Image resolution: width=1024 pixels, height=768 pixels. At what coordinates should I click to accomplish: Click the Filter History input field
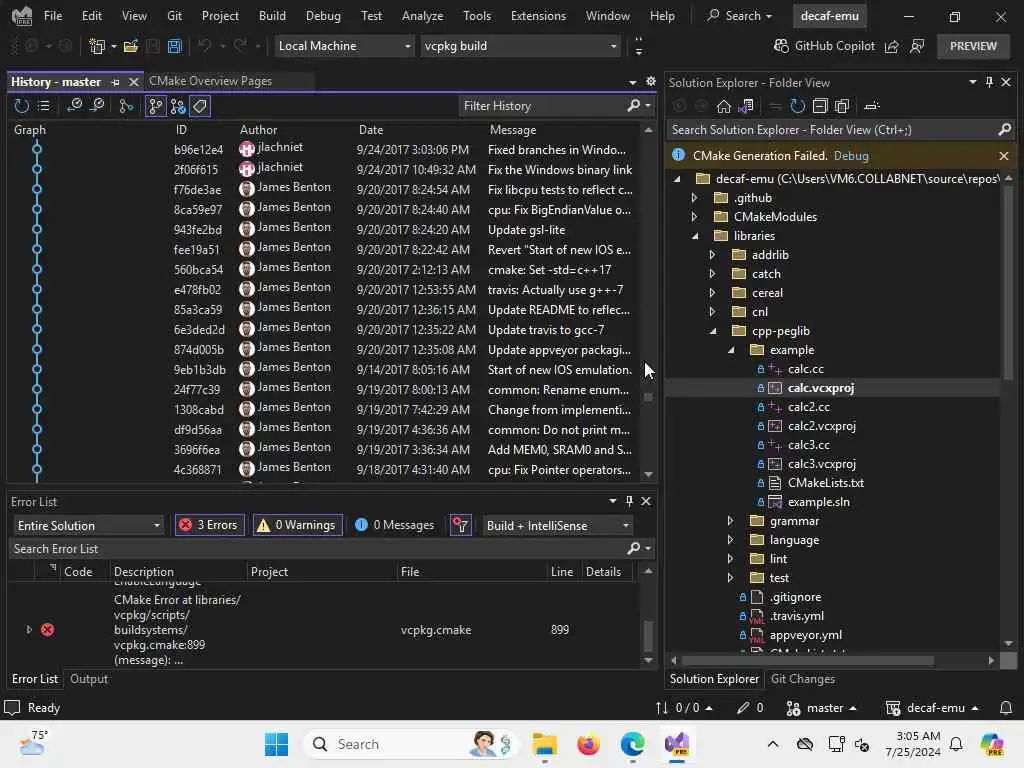[x=543, y=106]
